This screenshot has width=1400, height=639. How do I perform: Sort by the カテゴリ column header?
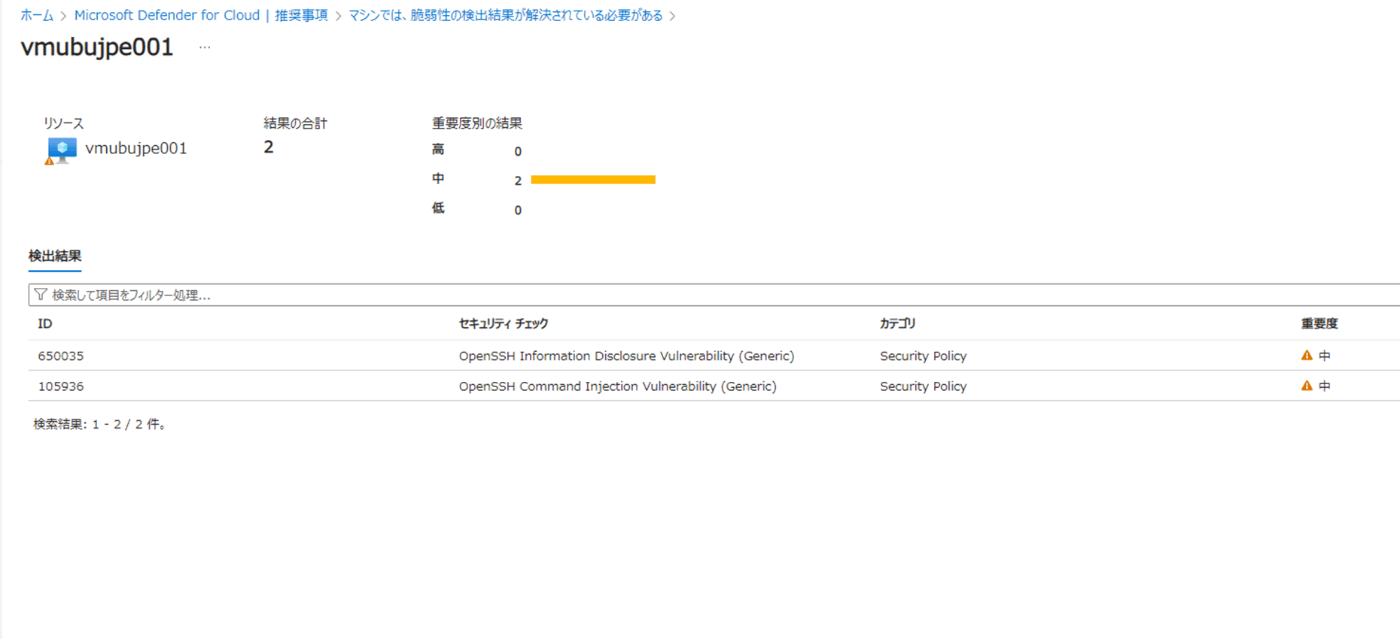tap(898, 324)
